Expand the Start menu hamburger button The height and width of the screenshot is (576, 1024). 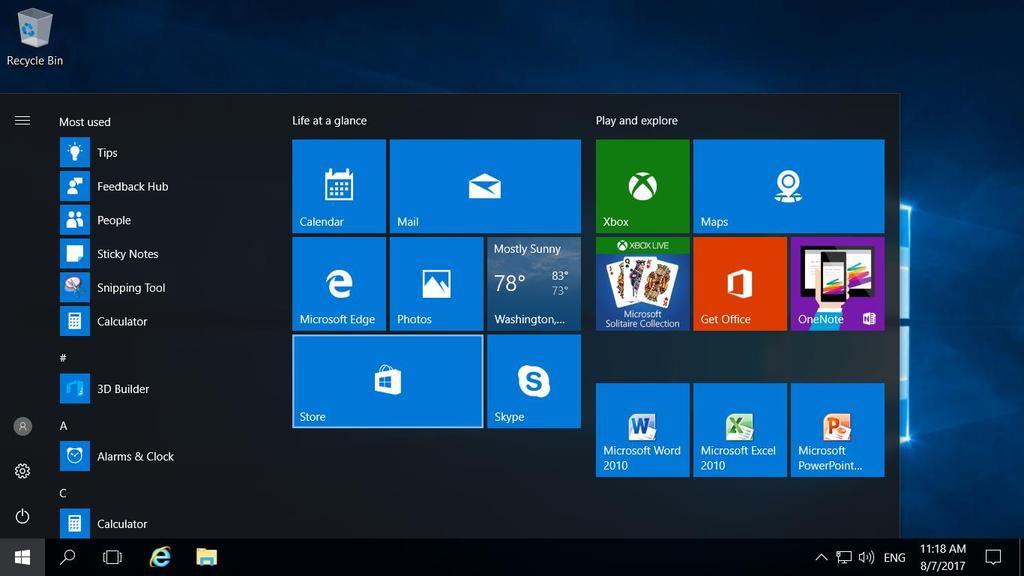[22, 120]
